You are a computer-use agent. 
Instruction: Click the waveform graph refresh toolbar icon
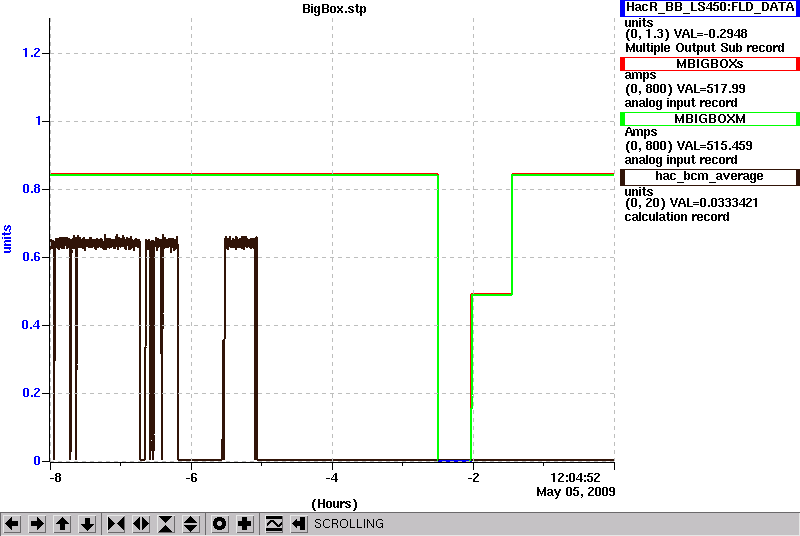coord(274,524)
